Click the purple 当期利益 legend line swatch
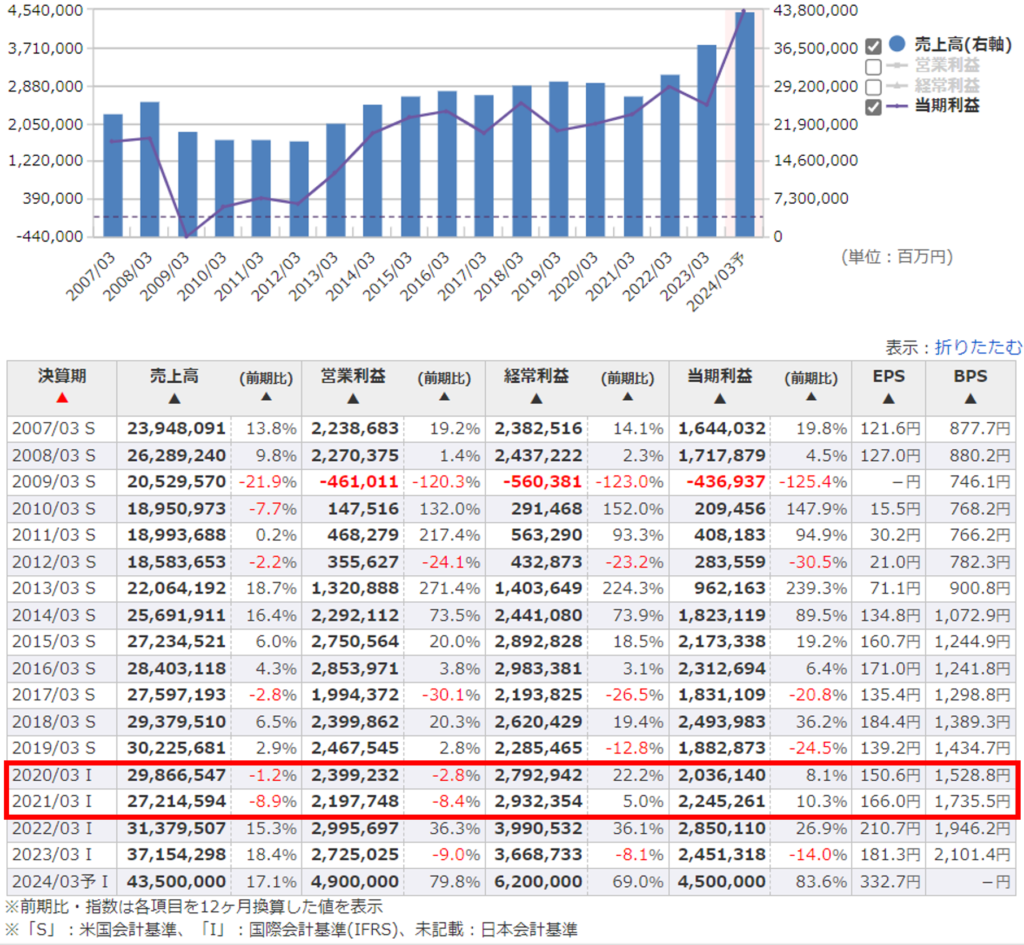 click(x=897, y=107)
